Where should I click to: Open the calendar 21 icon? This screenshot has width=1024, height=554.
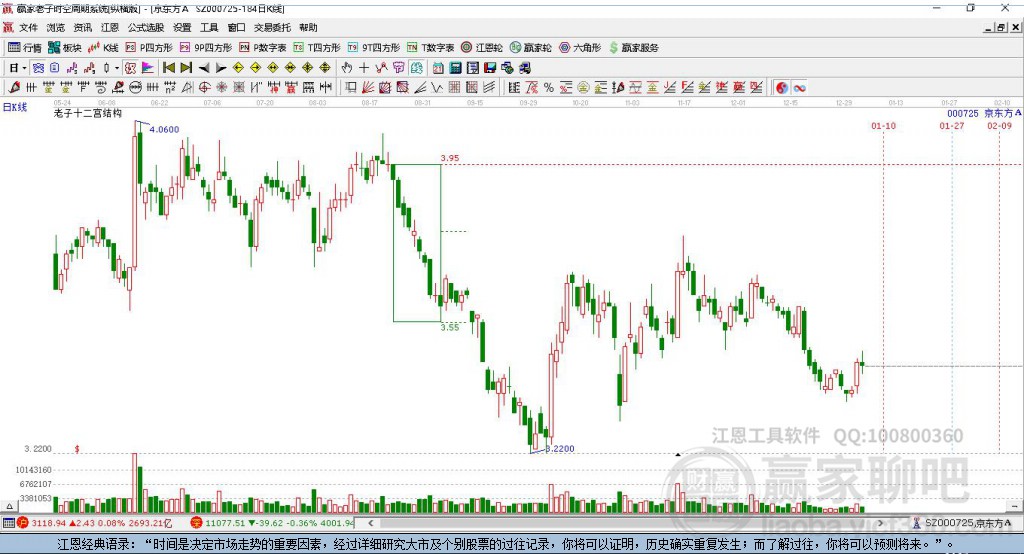pos(438,68)
